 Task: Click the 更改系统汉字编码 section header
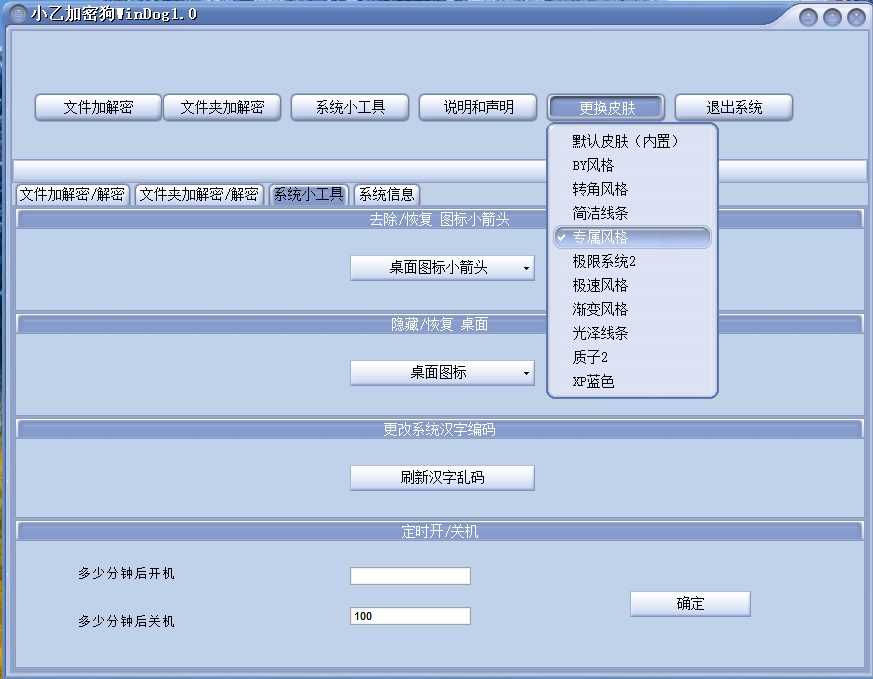click(440, 429)
